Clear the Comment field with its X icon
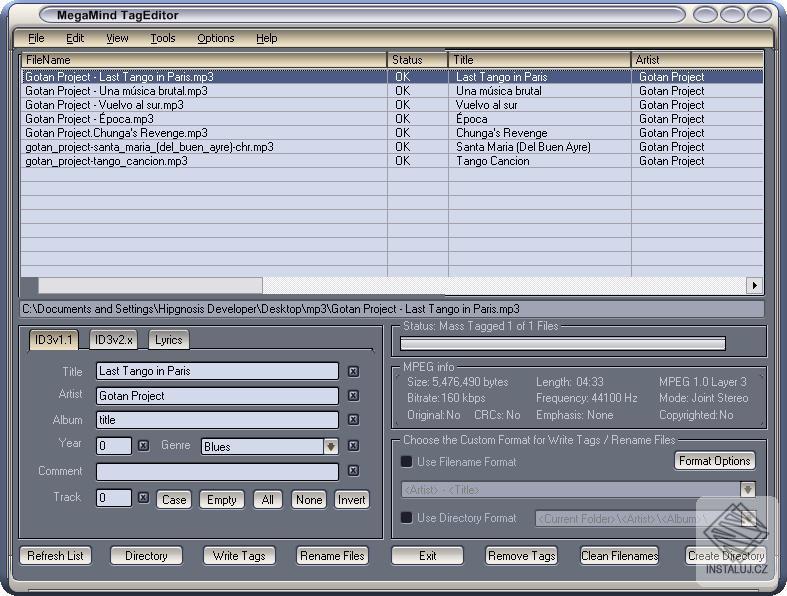Image resolution: width=787 pixels, height=596 pixels. [x=353, y=471]
